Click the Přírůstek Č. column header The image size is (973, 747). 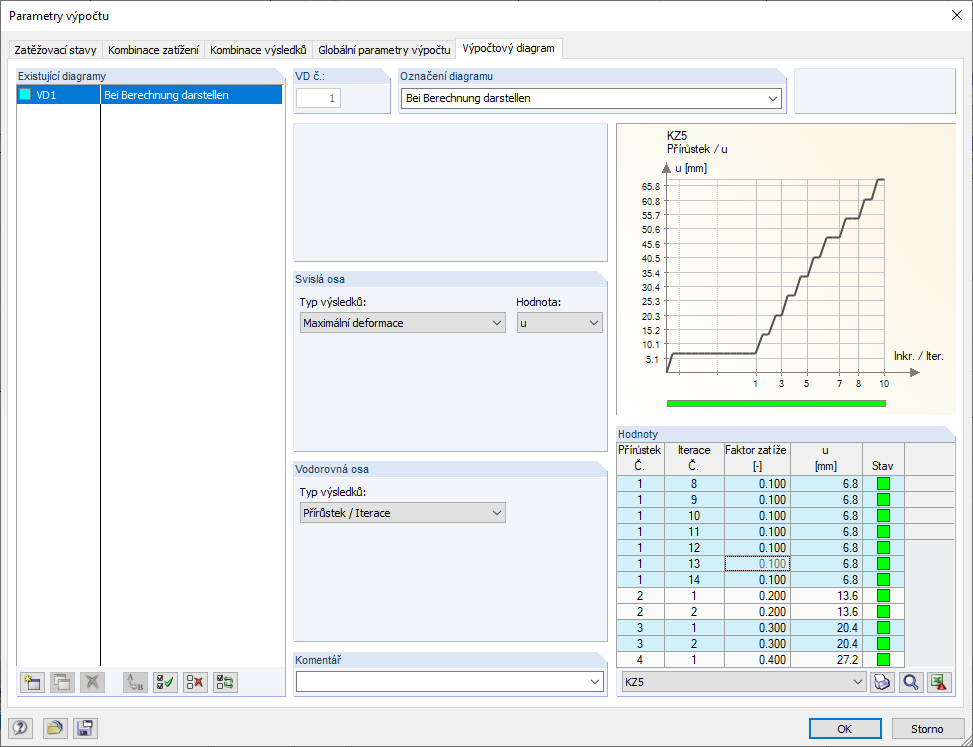pos(640,458)
